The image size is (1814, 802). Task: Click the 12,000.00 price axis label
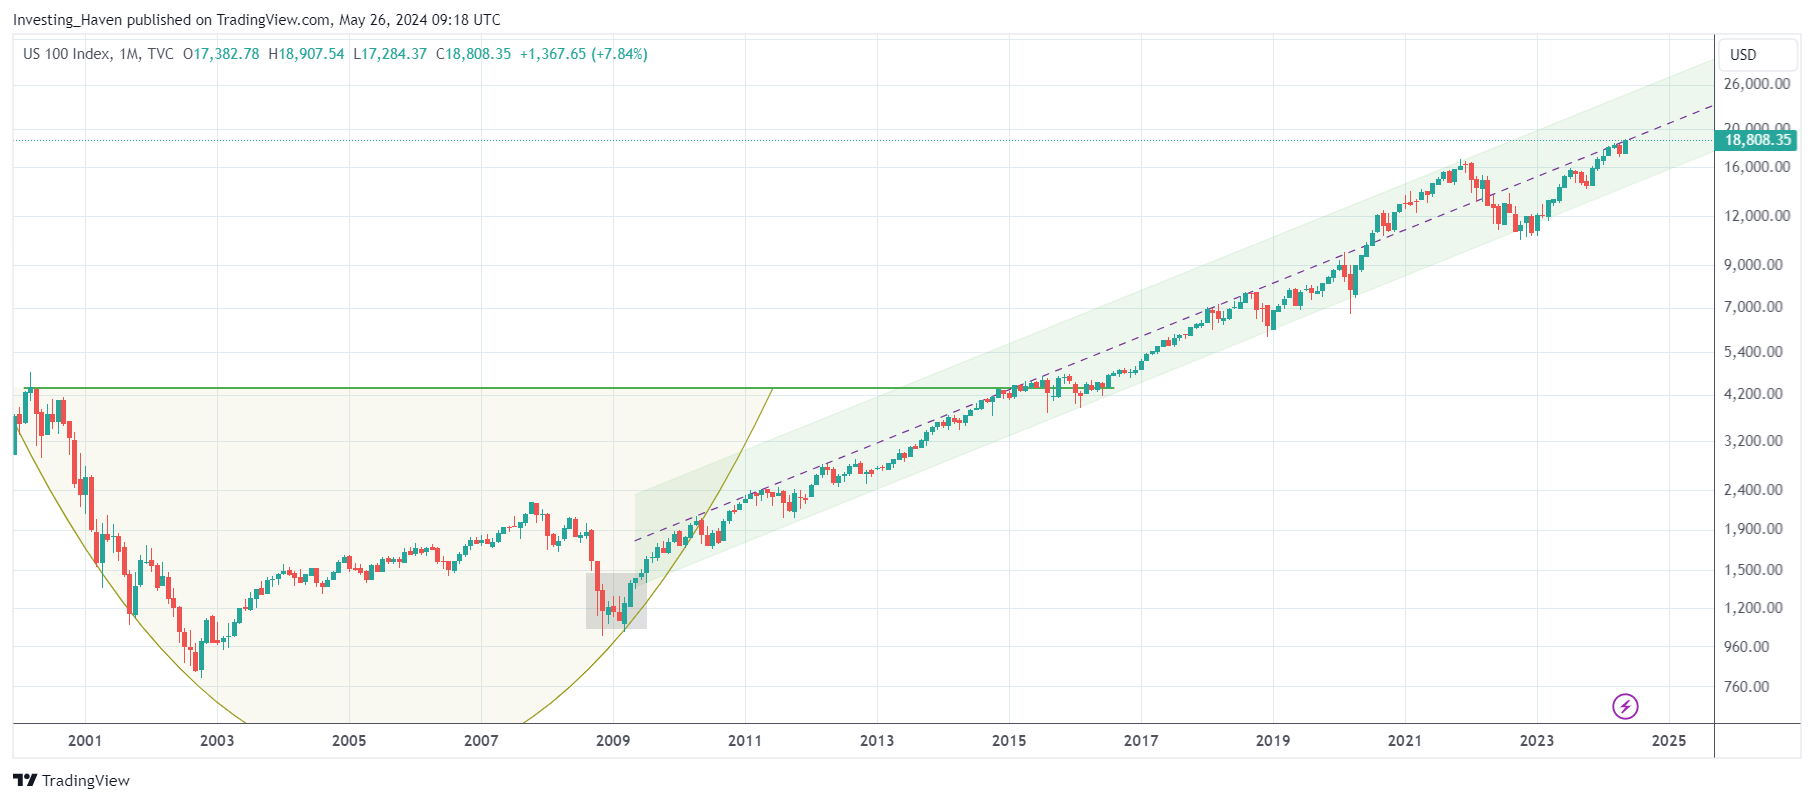click(x=1757, y=216)
